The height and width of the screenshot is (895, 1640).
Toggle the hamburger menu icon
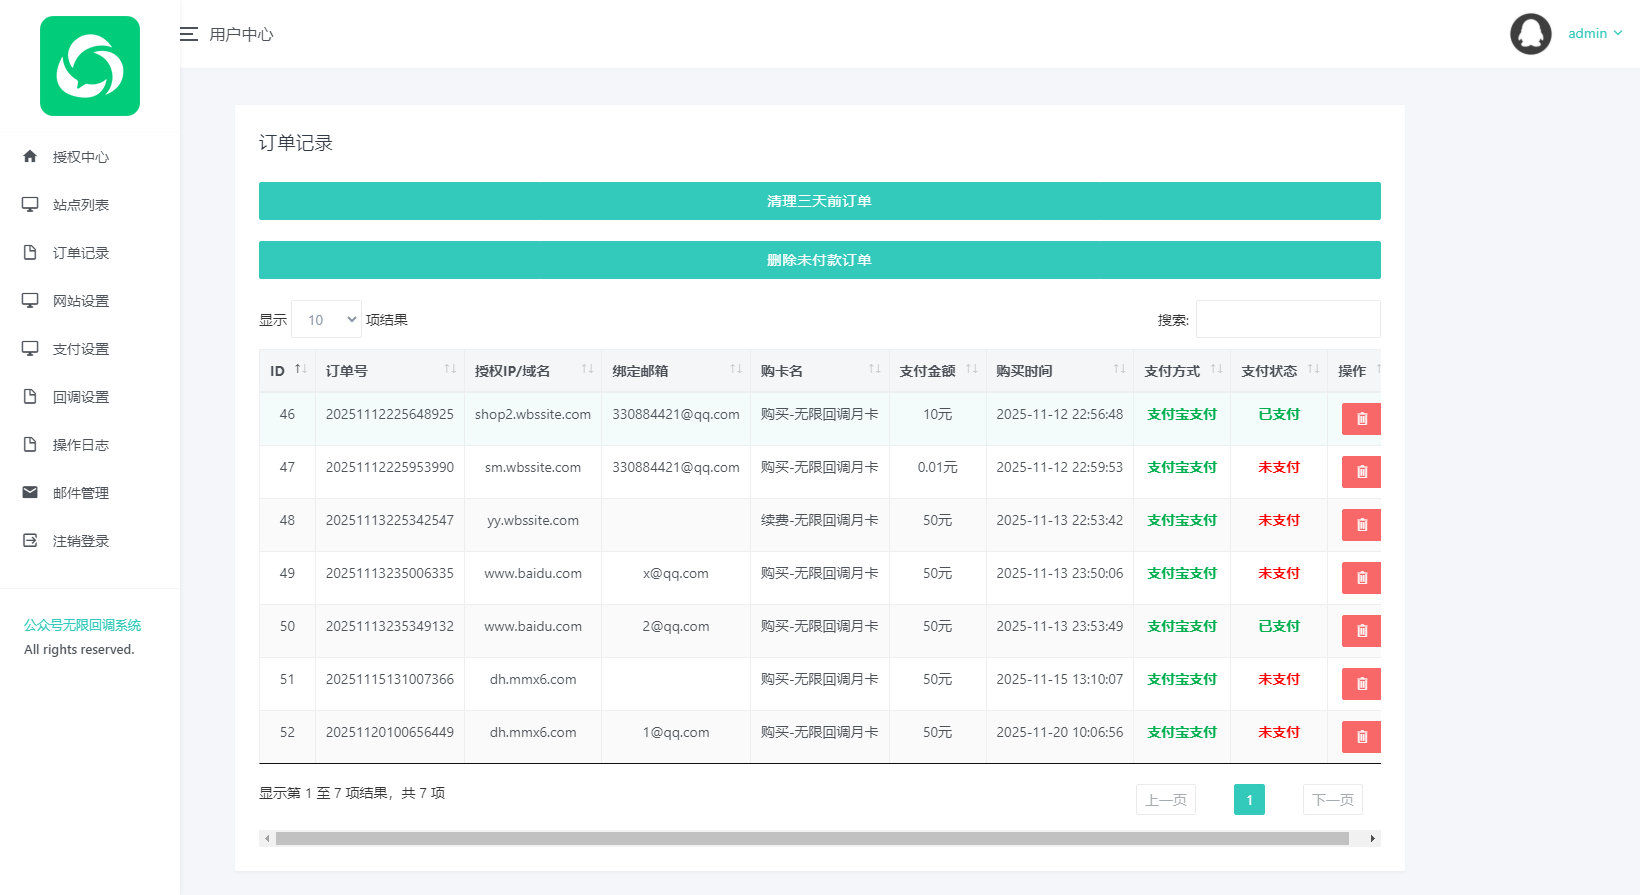point(188,34)
